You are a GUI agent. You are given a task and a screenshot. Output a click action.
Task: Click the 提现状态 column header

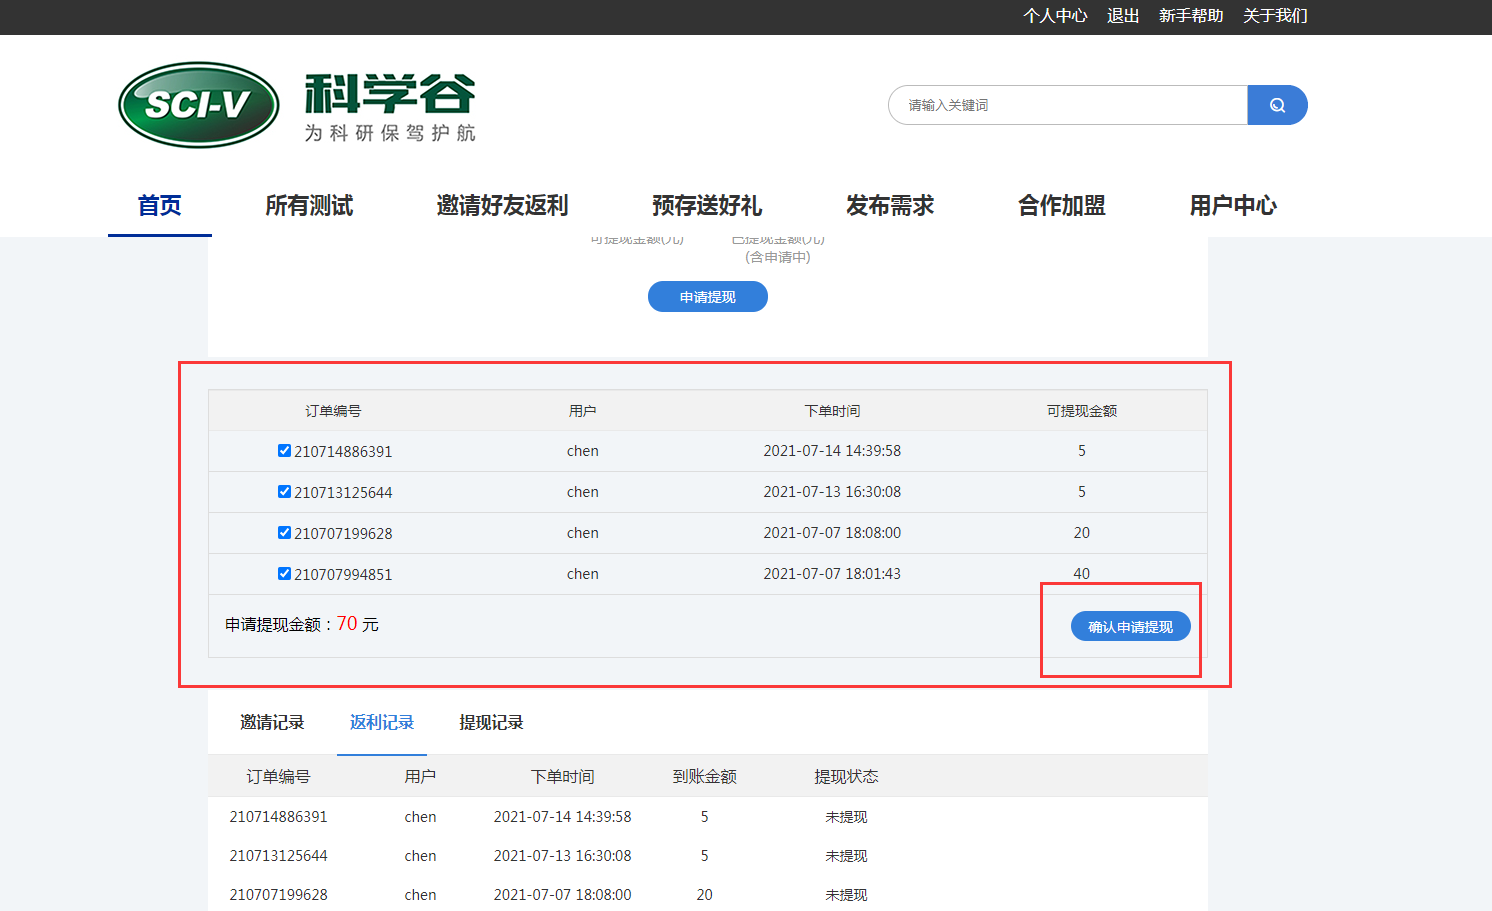tap(846, 776)
